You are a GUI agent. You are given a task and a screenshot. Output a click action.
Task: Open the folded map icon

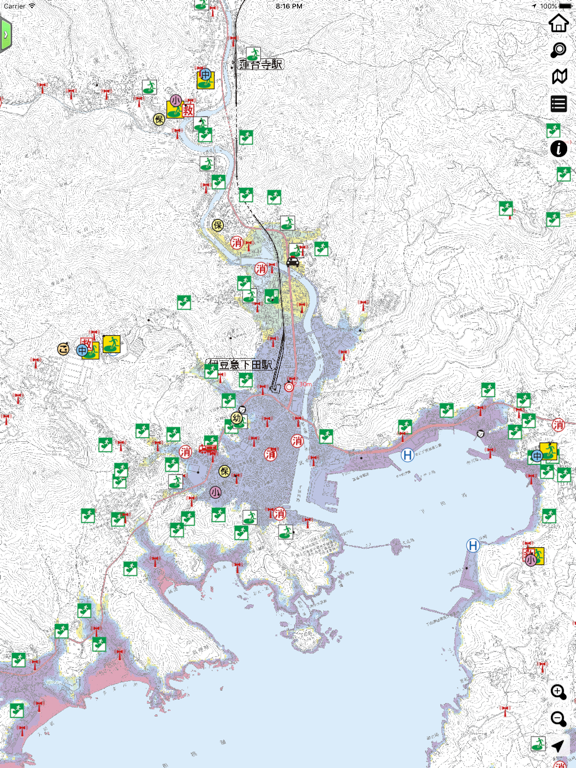(x=559, y=76)
